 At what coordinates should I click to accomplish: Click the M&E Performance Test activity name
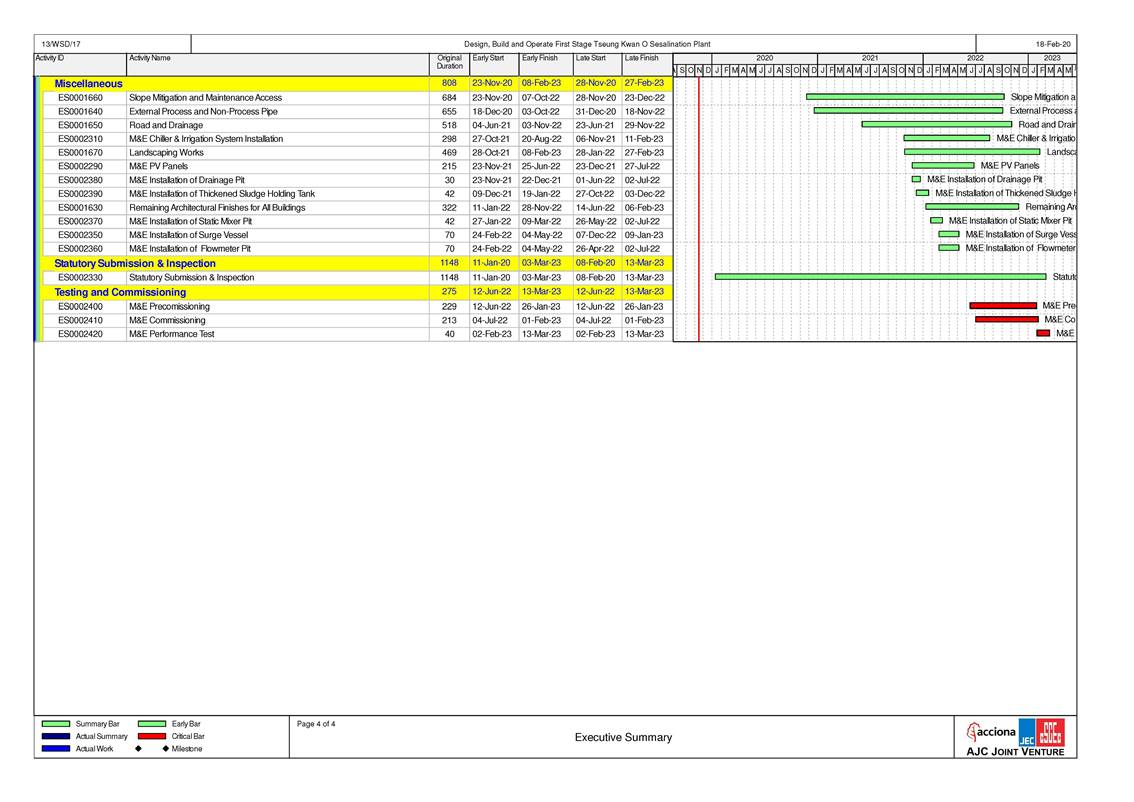click(x=171, y=334)
